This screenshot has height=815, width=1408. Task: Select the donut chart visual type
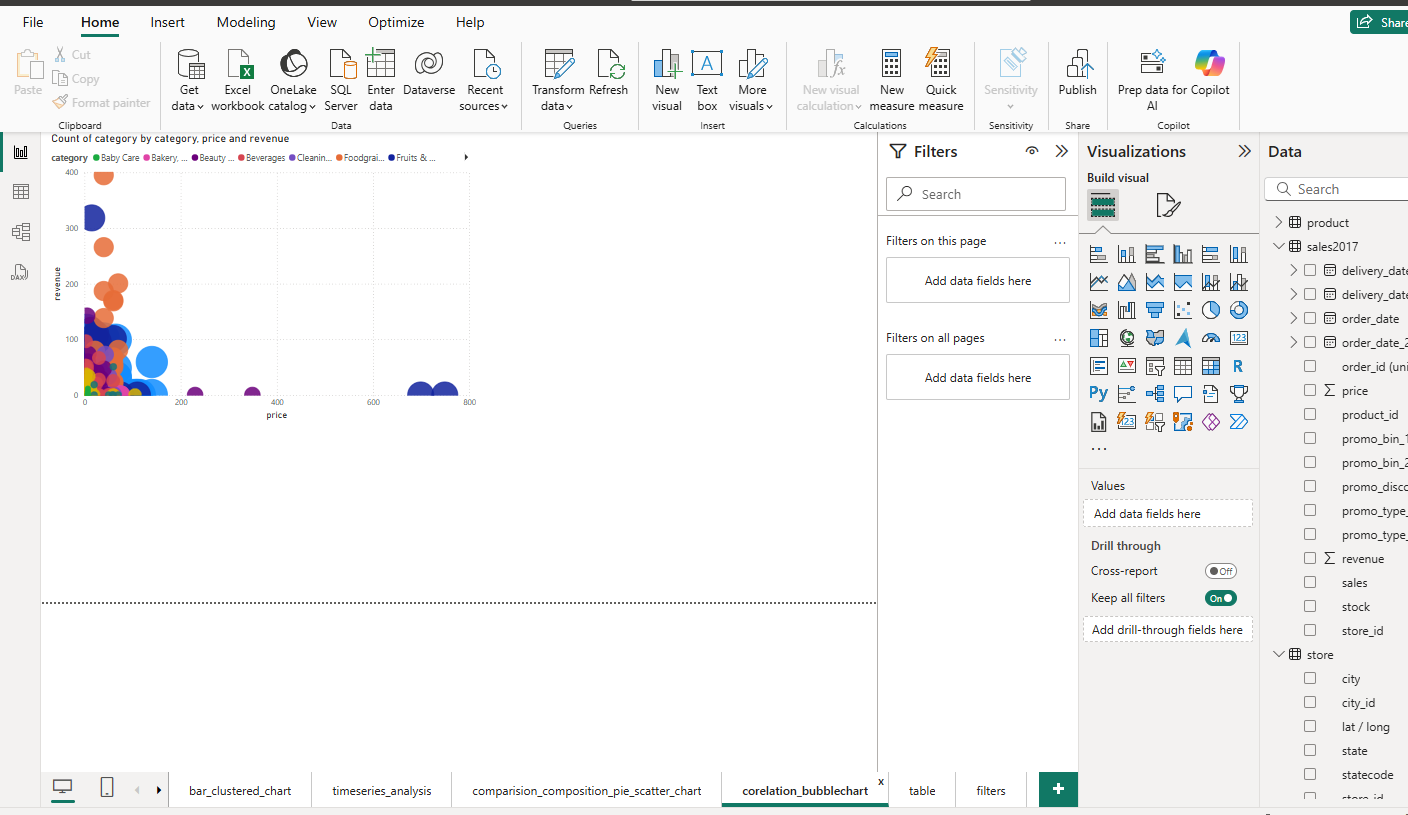click(1239, 310)
